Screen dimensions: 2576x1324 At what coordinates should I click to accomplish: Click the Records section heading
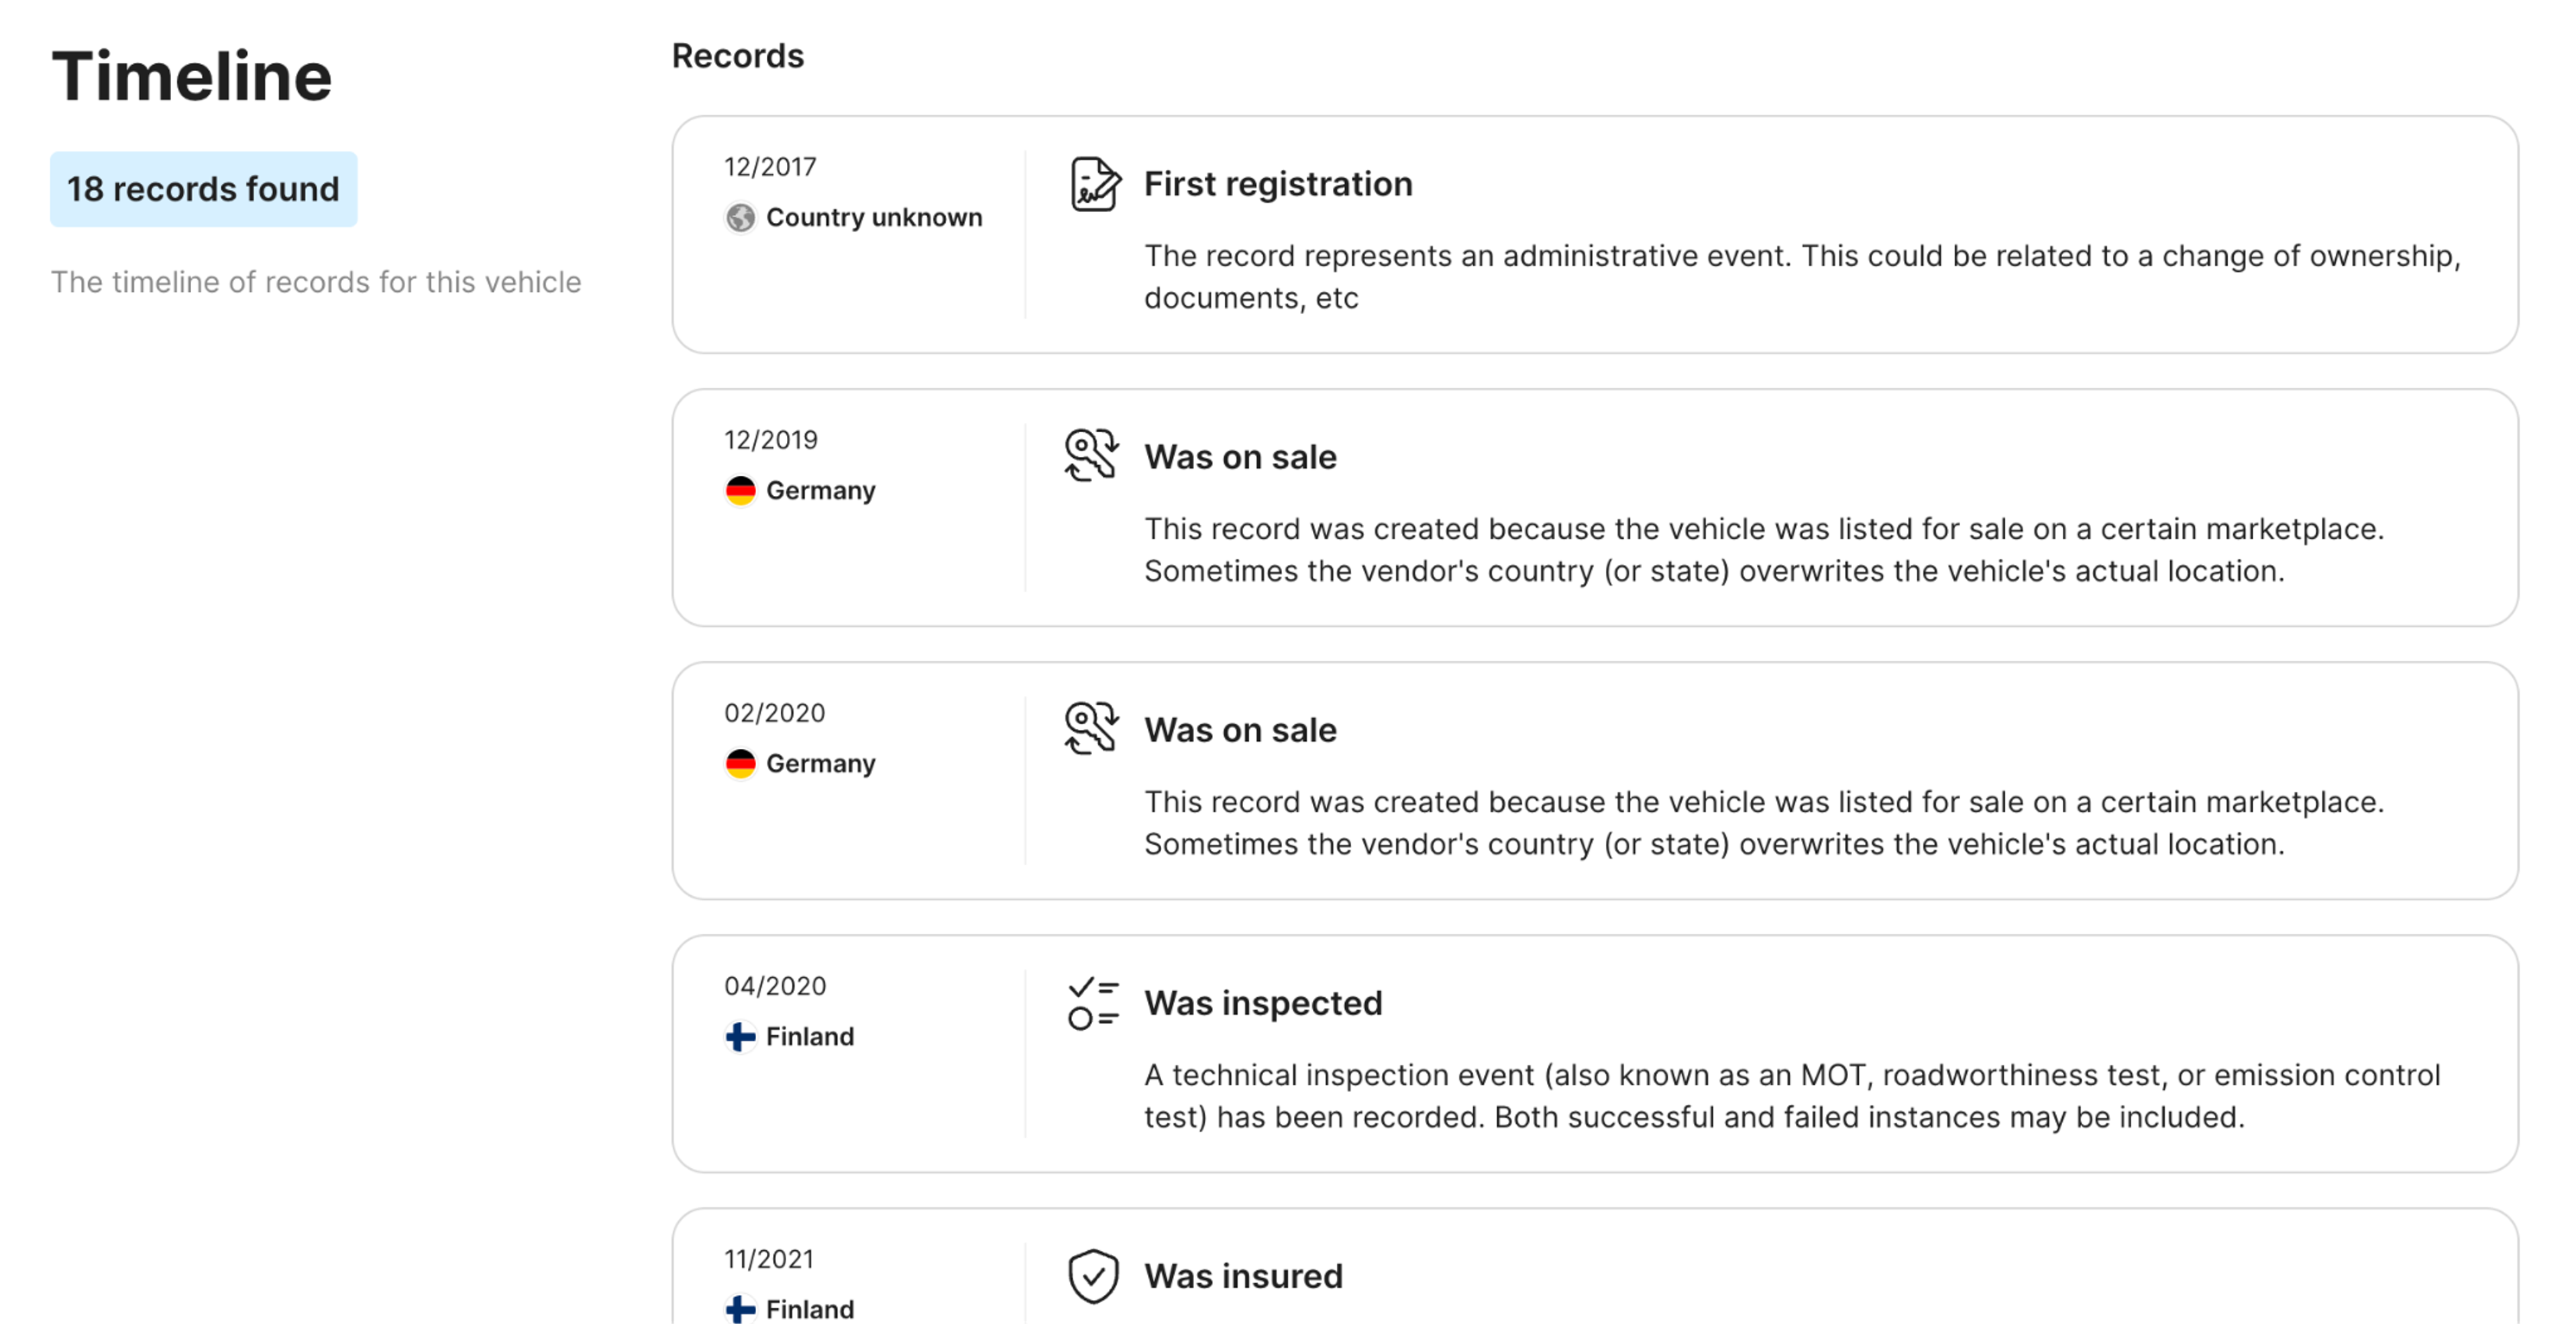pos(737,56)
